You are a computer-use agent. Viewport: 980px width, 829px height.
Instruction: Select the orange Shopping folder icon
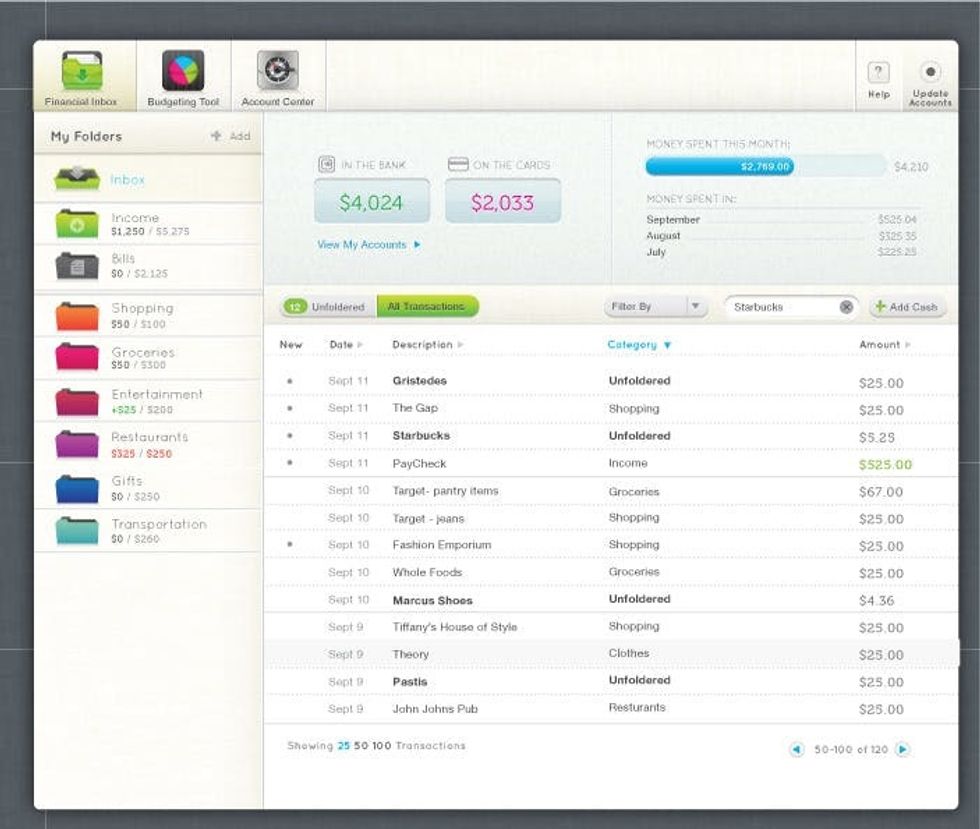pyautogui.click(x=77, y=316)
